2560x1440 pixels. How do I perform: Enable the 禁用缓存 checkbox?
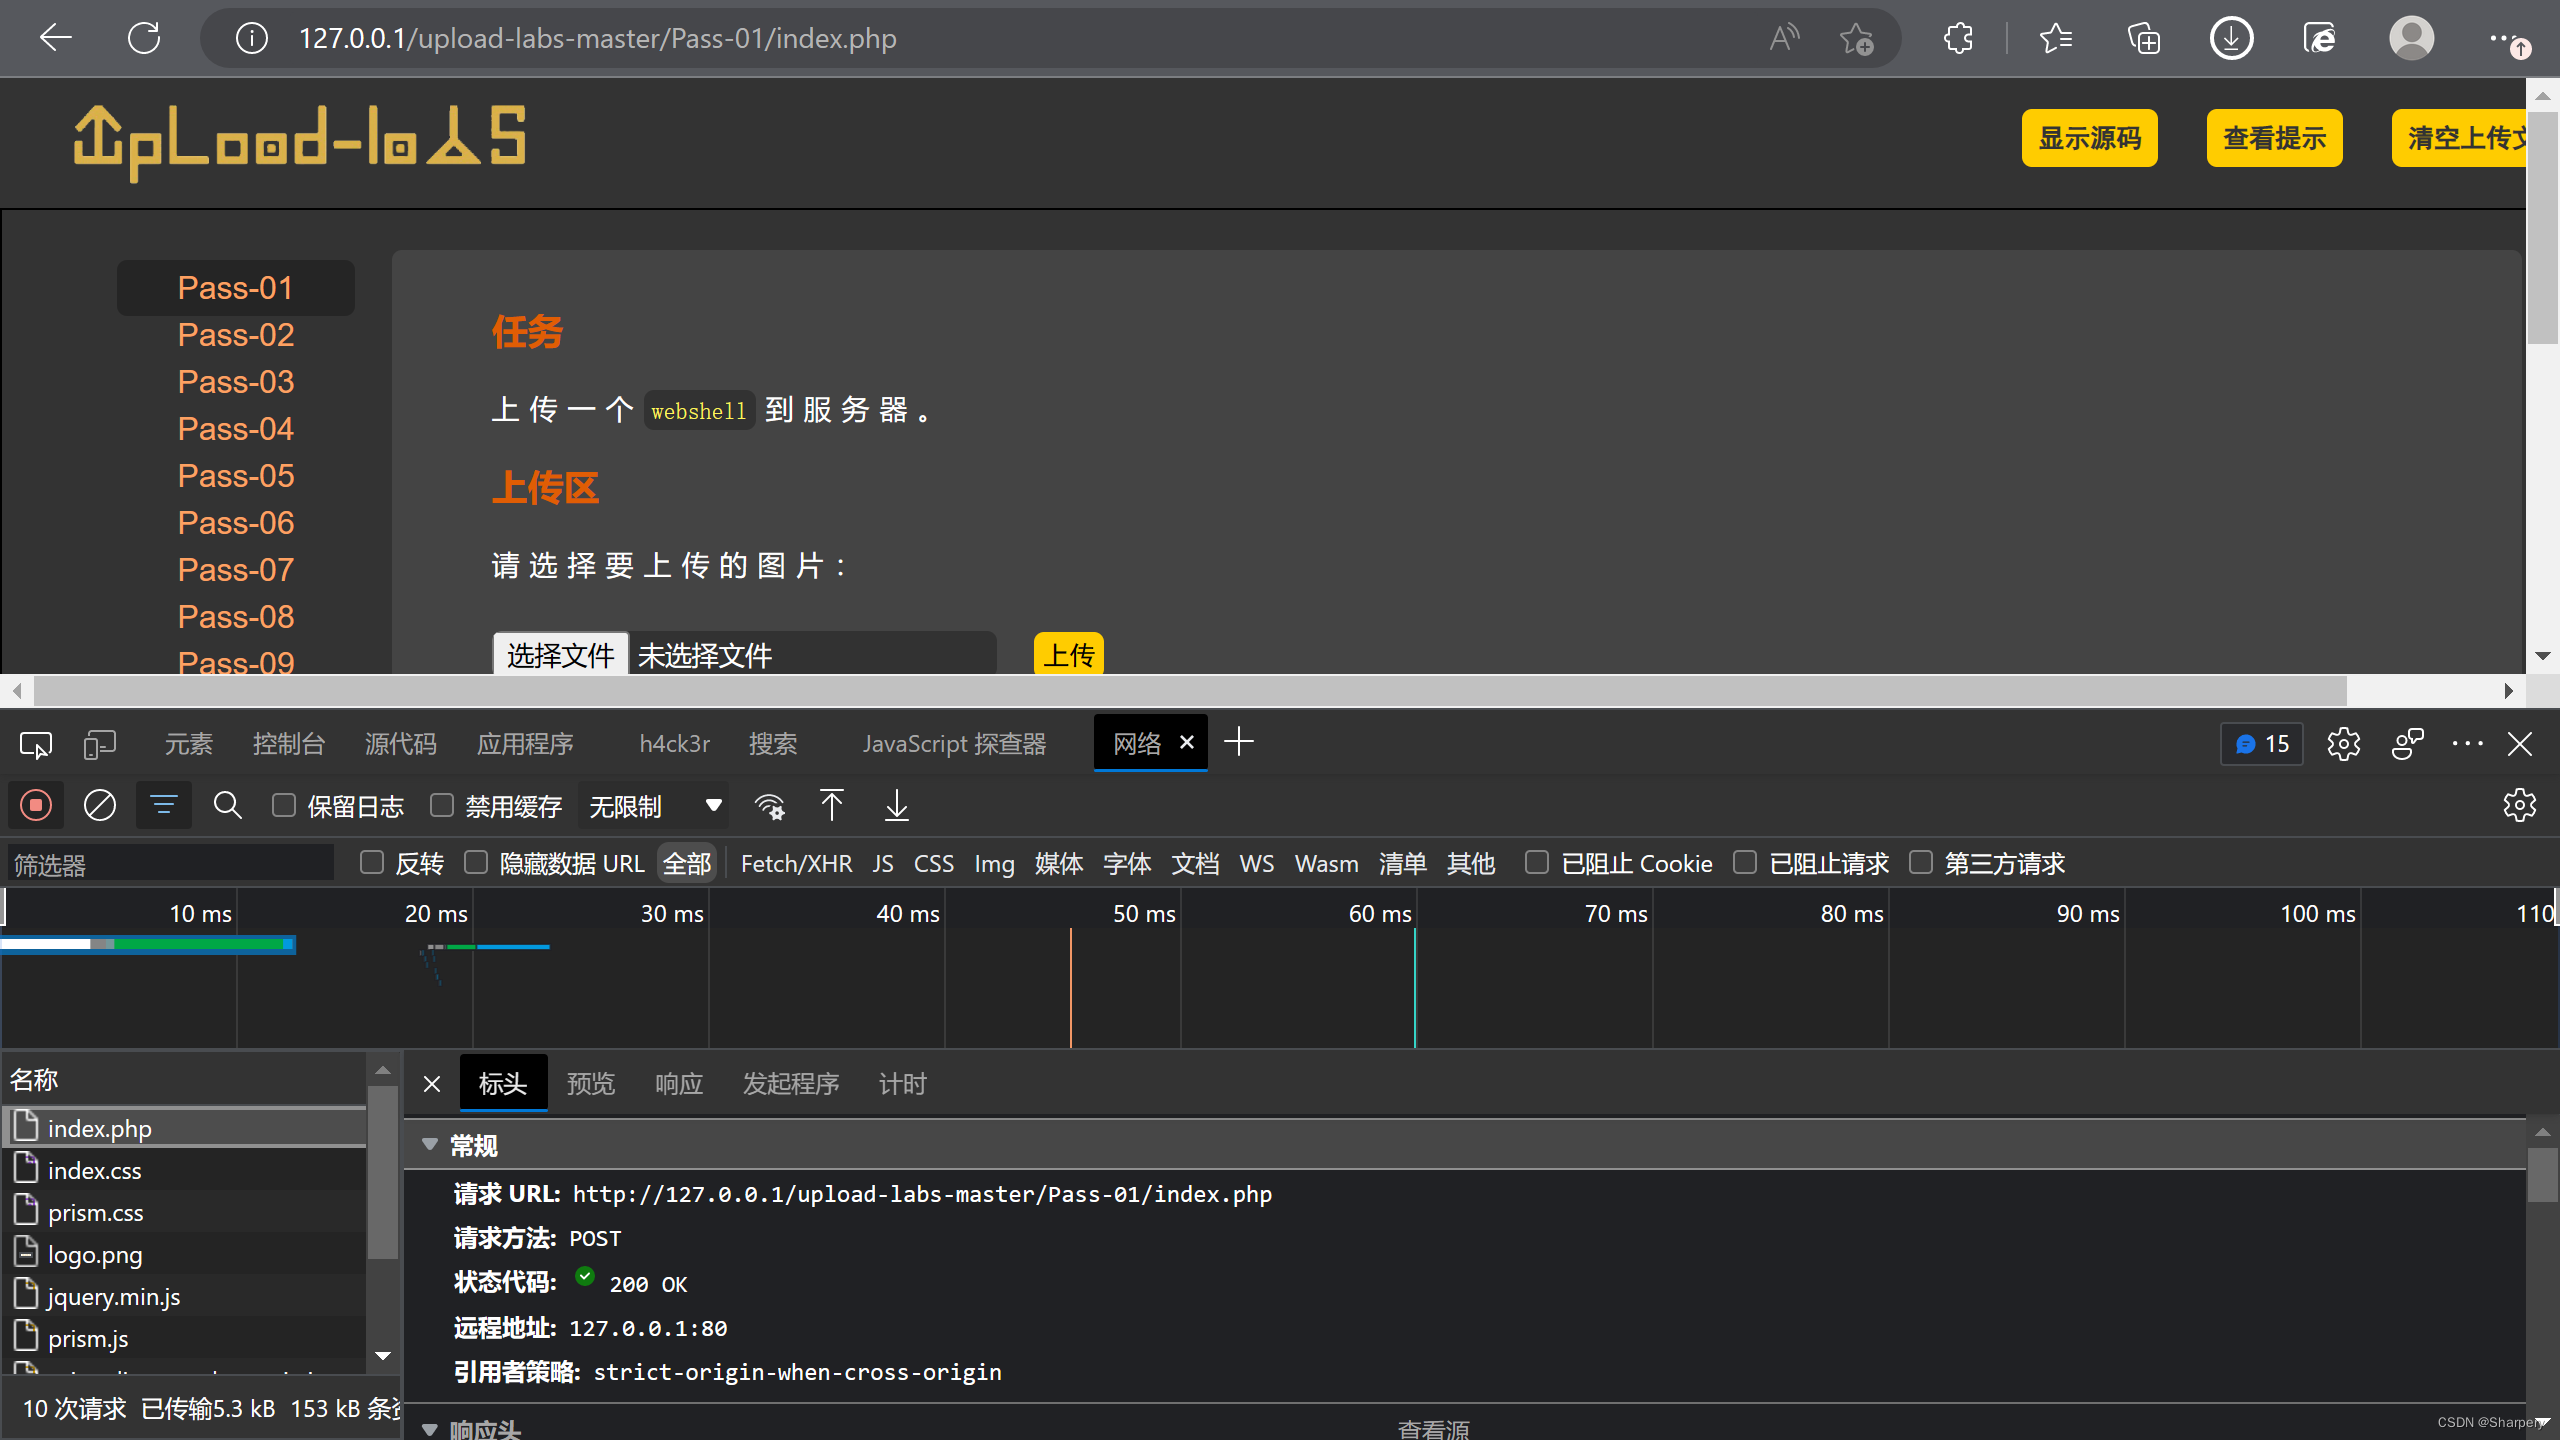click(441, 805)
